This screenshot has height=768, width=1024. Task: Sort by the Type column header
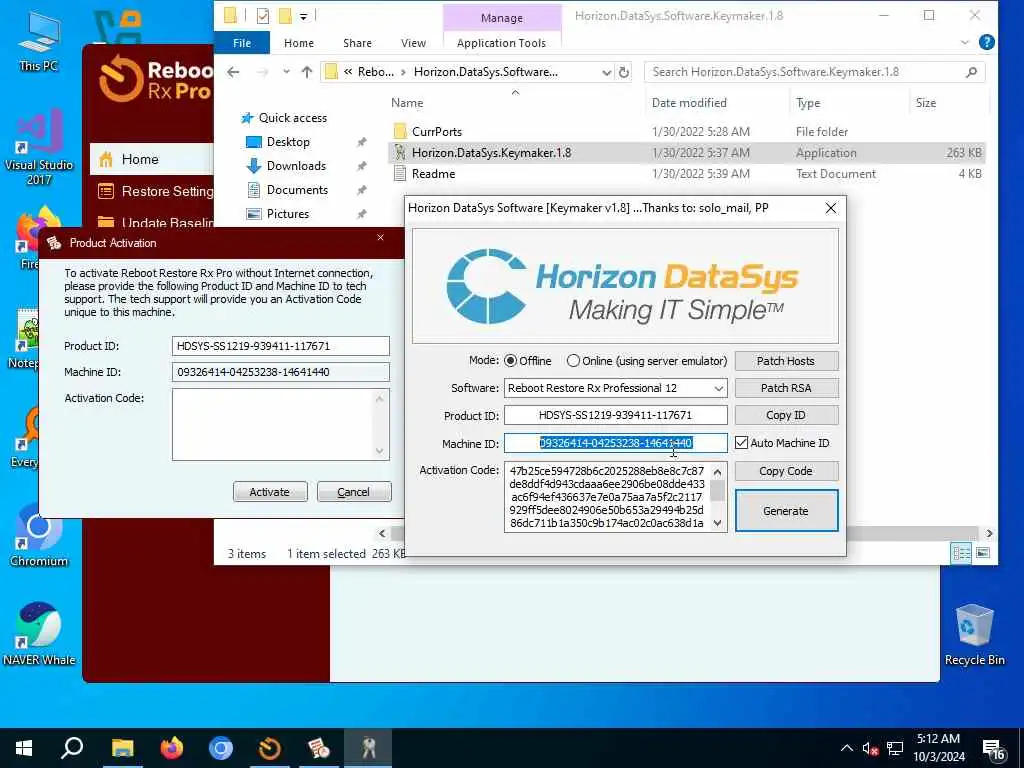pyautogui.click(x=808, y=103)
